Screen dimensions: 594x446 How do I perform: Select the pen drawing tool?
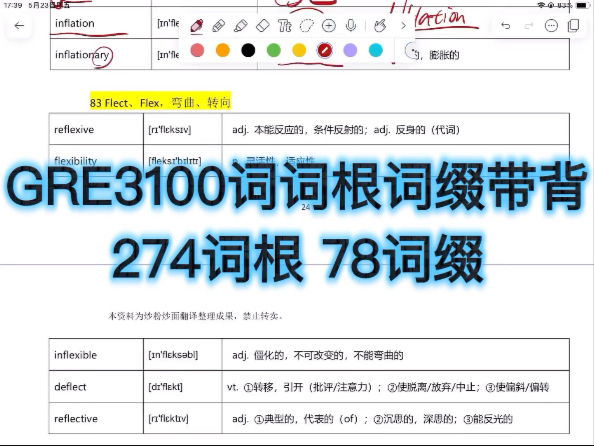click(x=197, y=26)
